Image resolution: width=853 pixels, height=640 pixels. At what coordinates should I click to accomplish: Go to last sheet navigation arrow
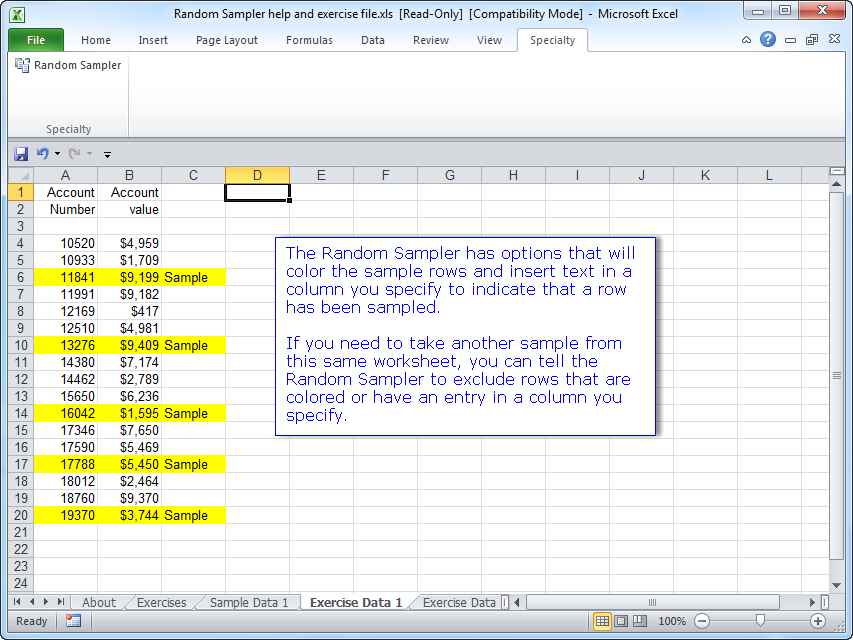(62, 602)
